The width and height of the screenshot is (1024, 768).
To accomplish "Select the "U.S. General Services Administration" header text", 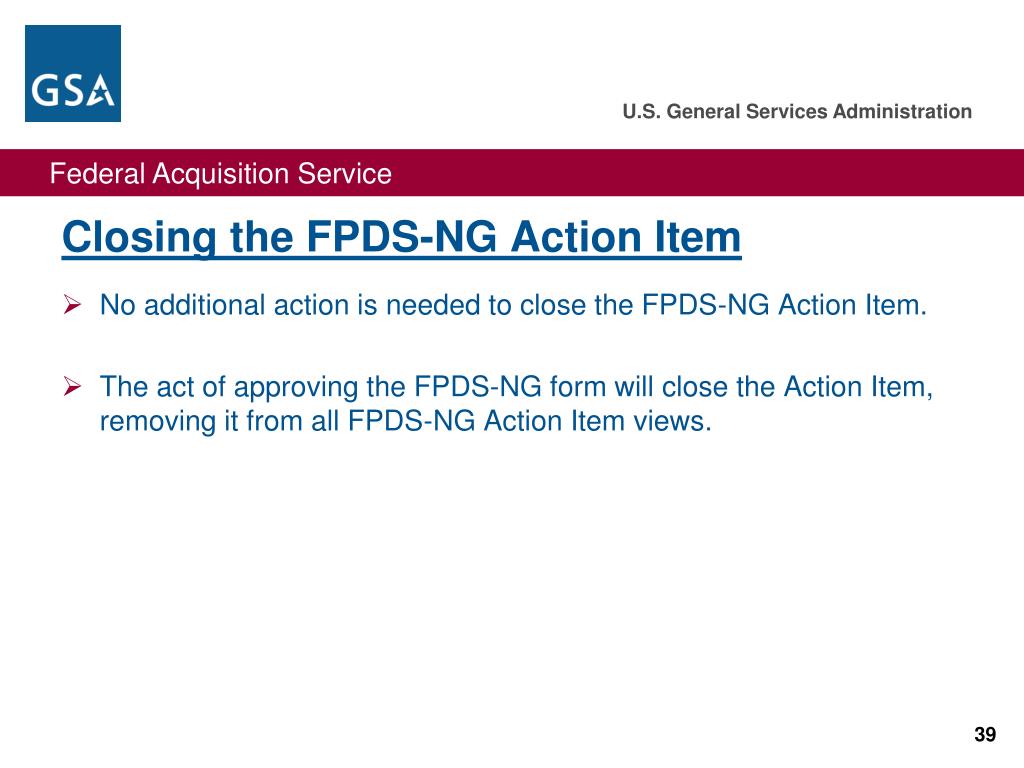I will (797, 111).
